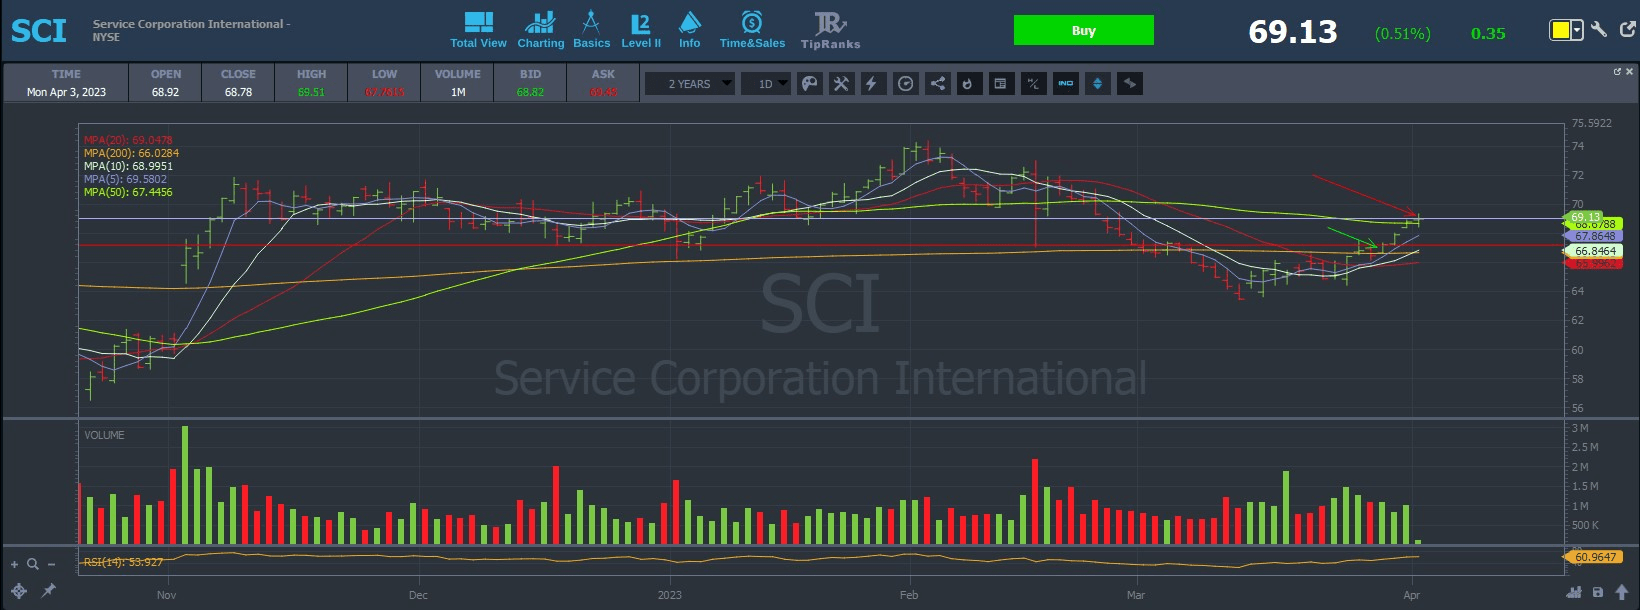Click the VOLUME pane label
The image size is (1640, 610).
(x=104, y=435)
